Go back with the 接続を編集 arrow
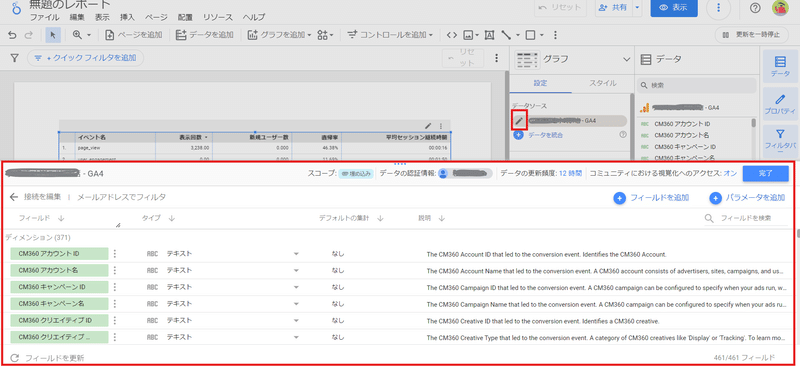 point(13,197)
